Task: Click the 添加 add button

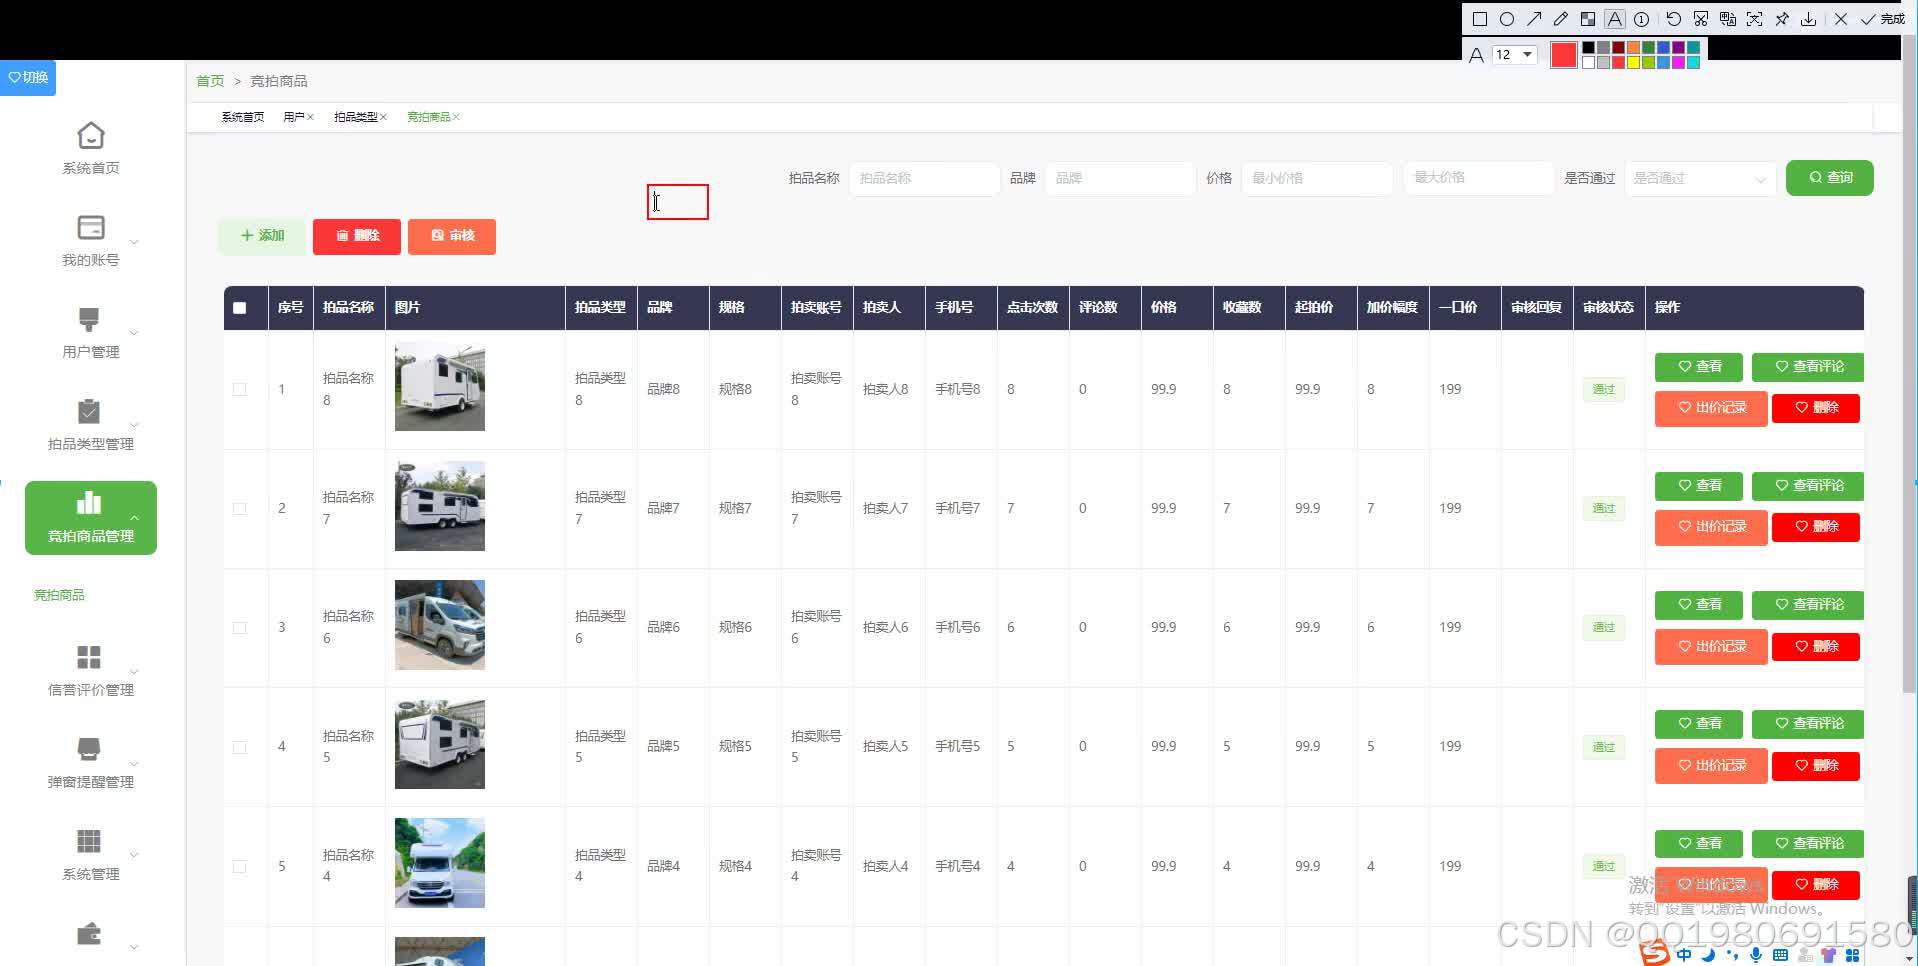Action: click(x=262, y=236)
